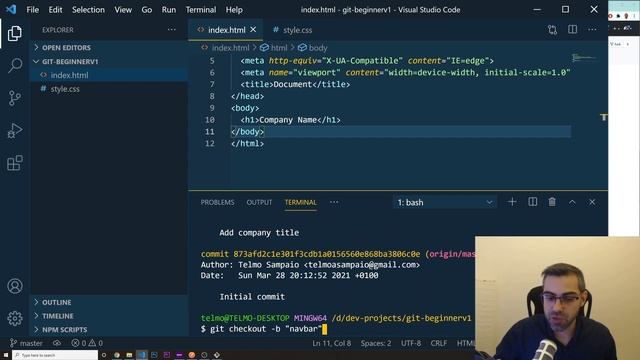640x360 pixels.
Task: Open the Explorer view in activity bar
Action: click(15, 33)
